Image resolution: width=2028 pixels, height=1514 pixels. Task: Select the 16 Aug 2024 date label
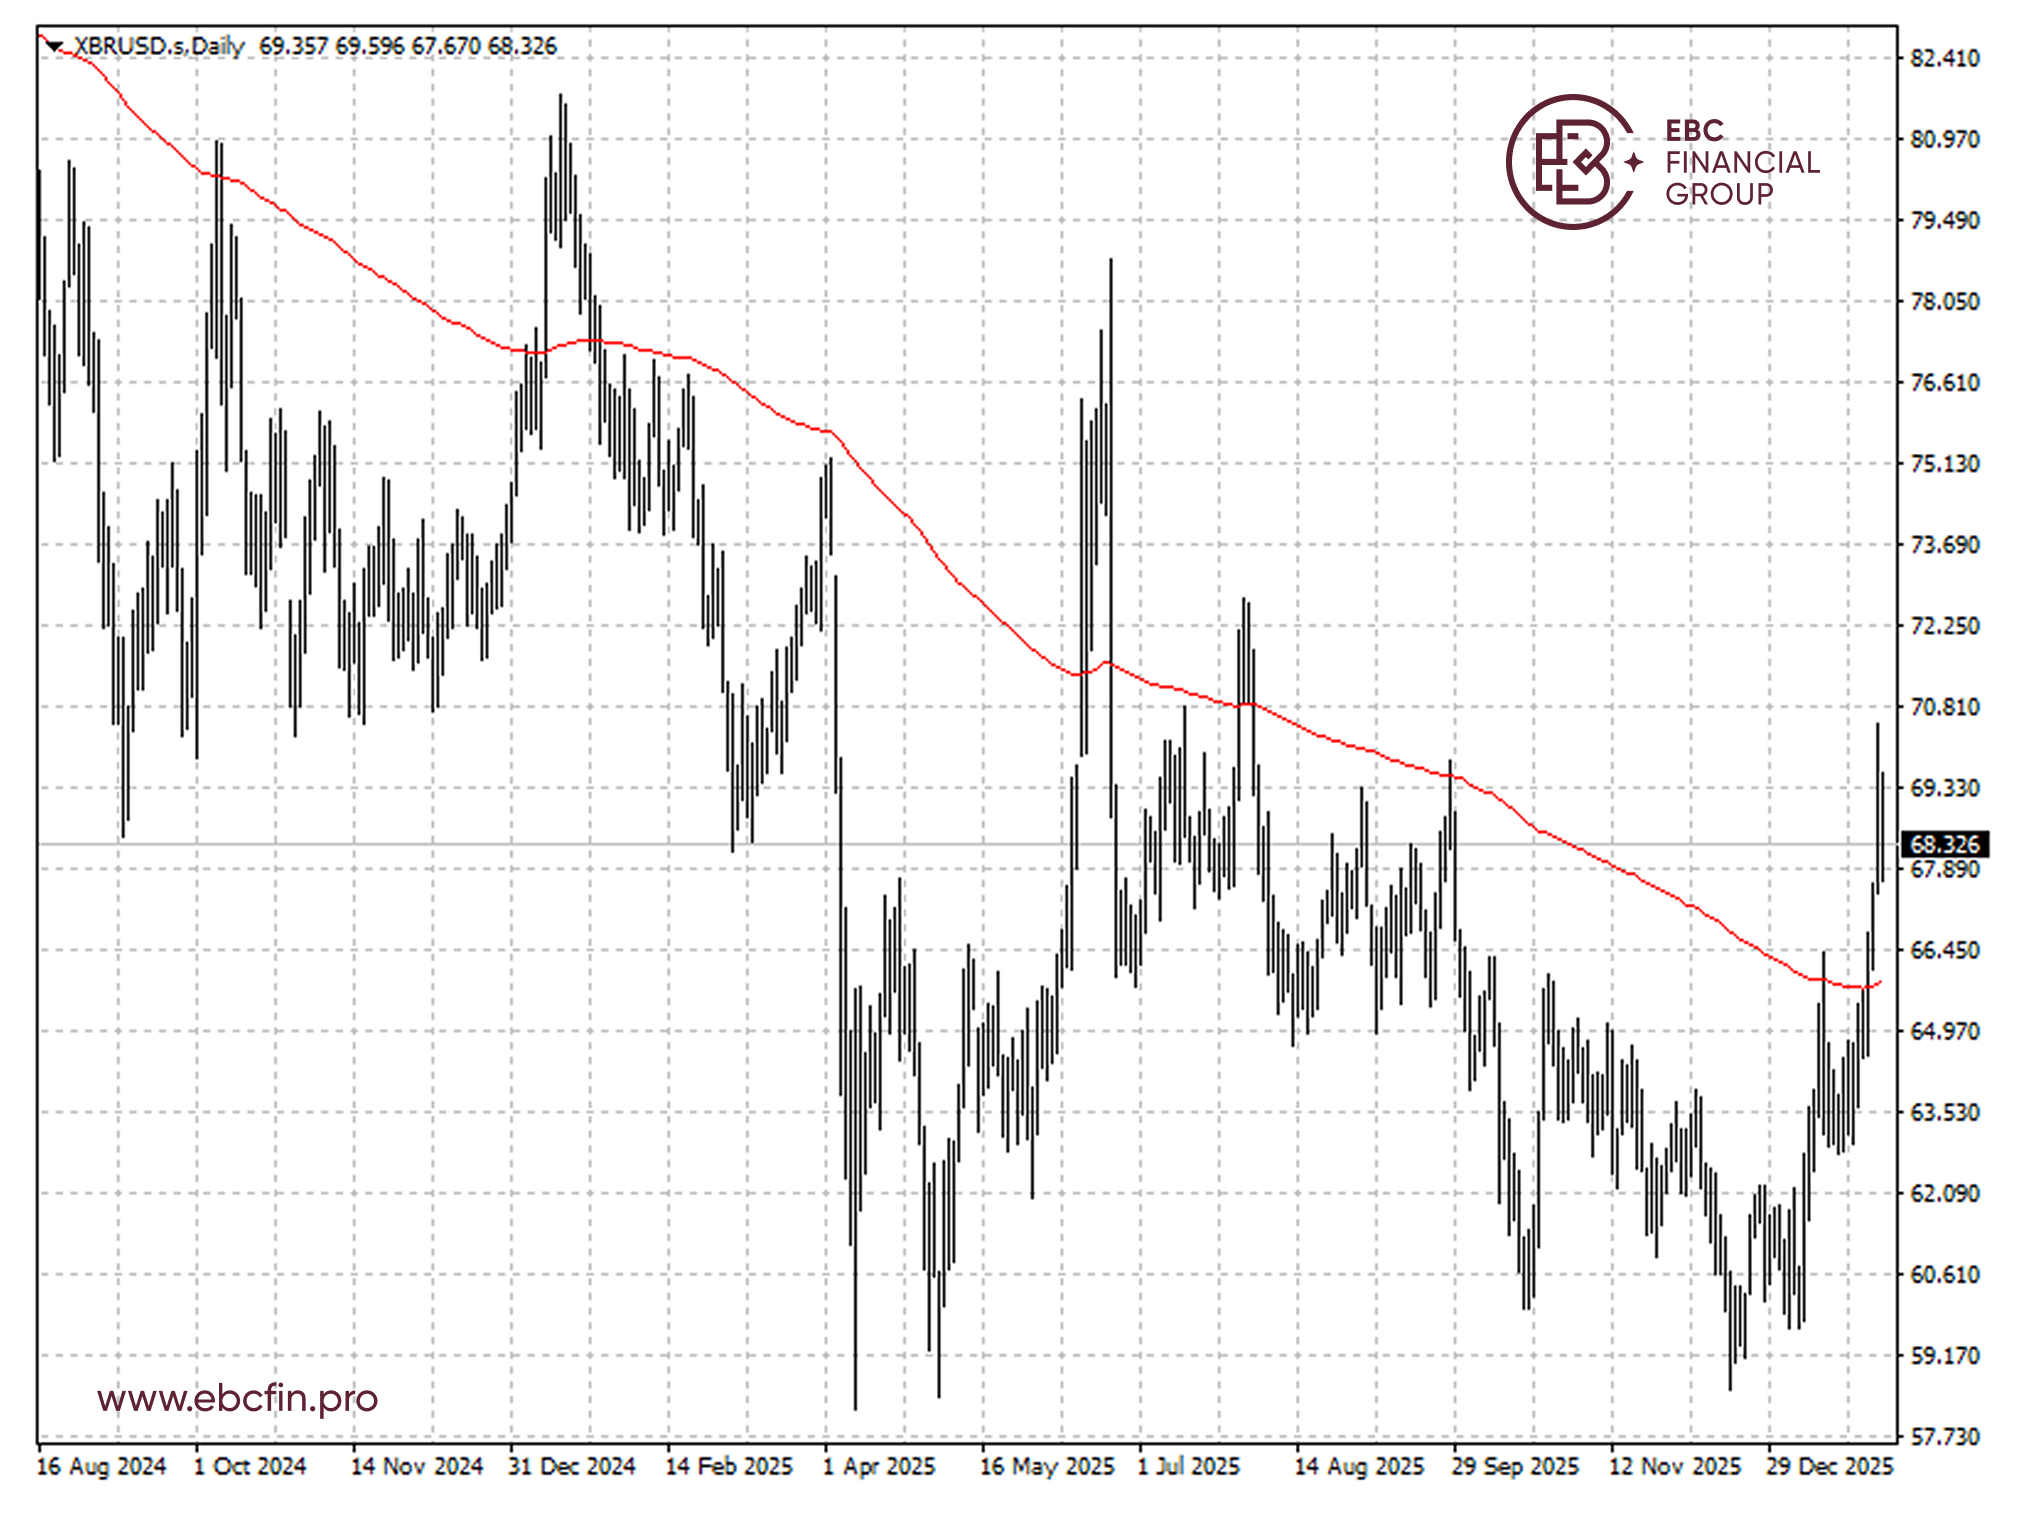tap(101, 1467)
